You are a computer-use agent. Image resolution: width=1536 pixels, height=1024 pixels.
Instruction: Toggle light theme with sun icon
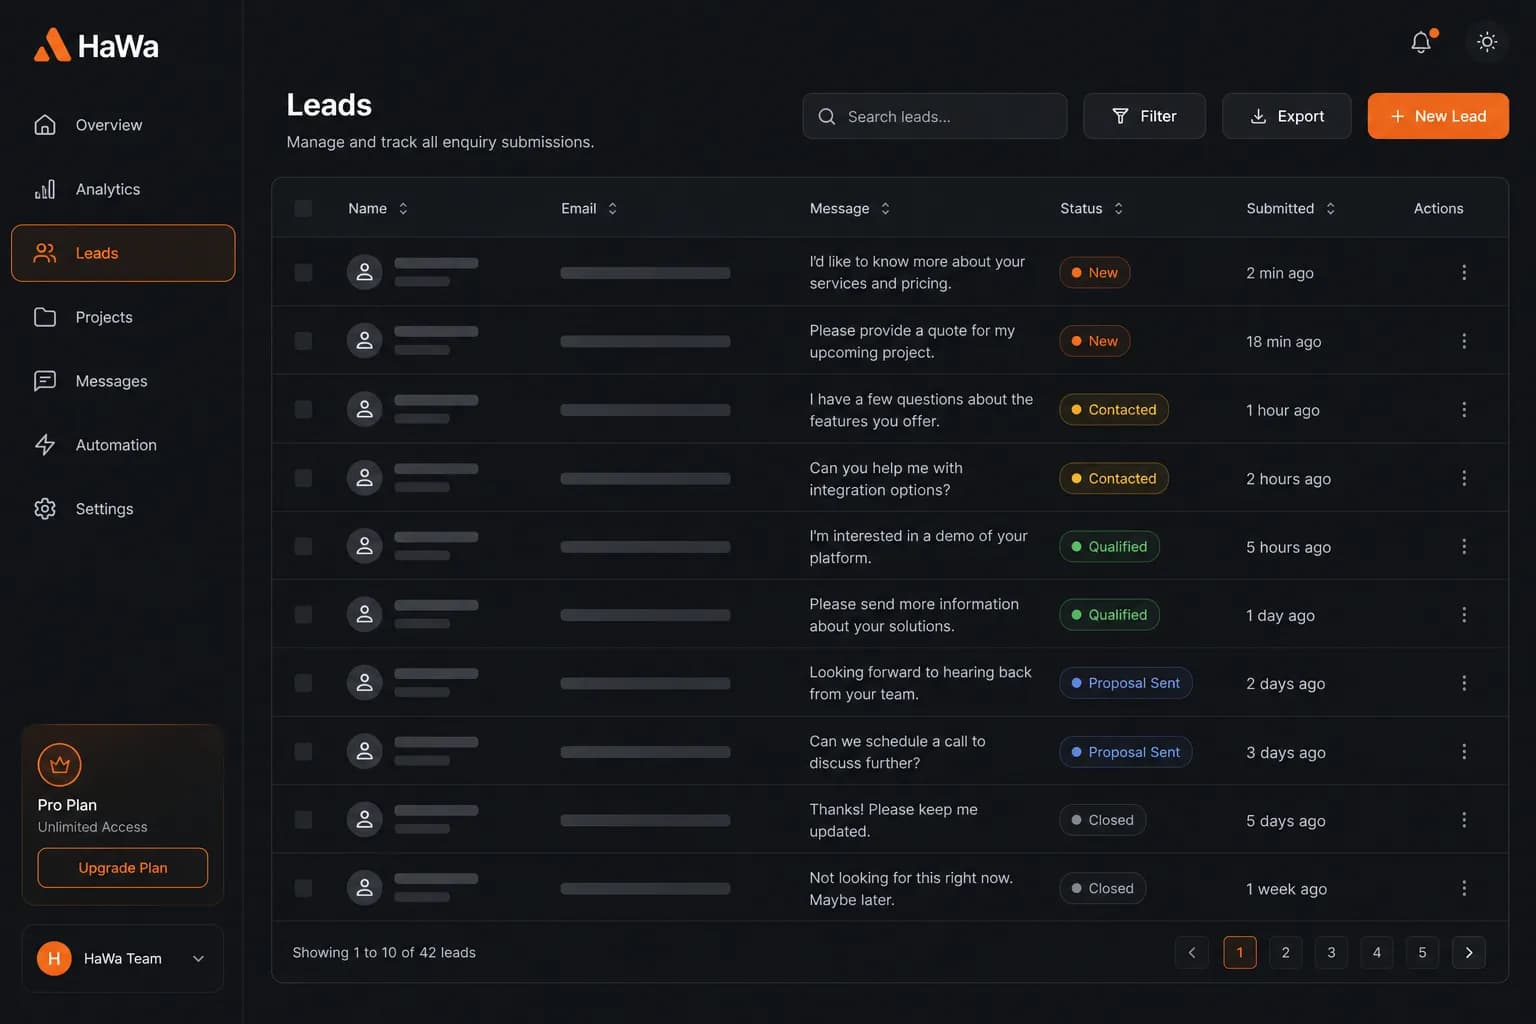1487,42
